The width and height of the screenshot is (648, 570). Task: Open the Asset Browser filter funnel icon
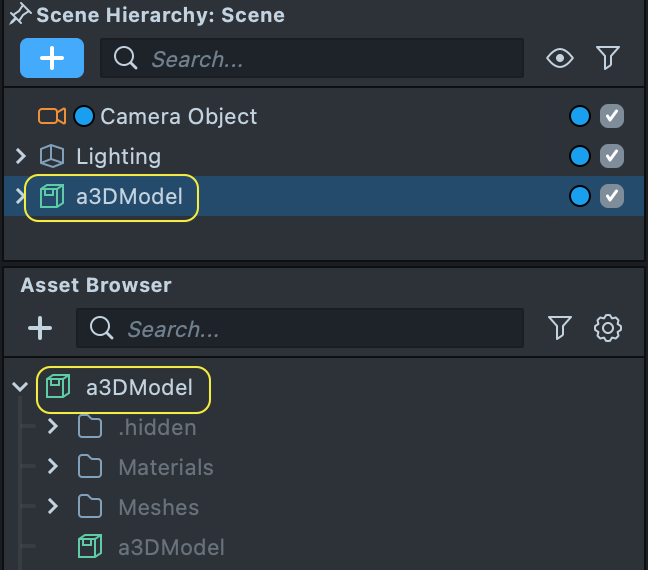tap(560, 327)
